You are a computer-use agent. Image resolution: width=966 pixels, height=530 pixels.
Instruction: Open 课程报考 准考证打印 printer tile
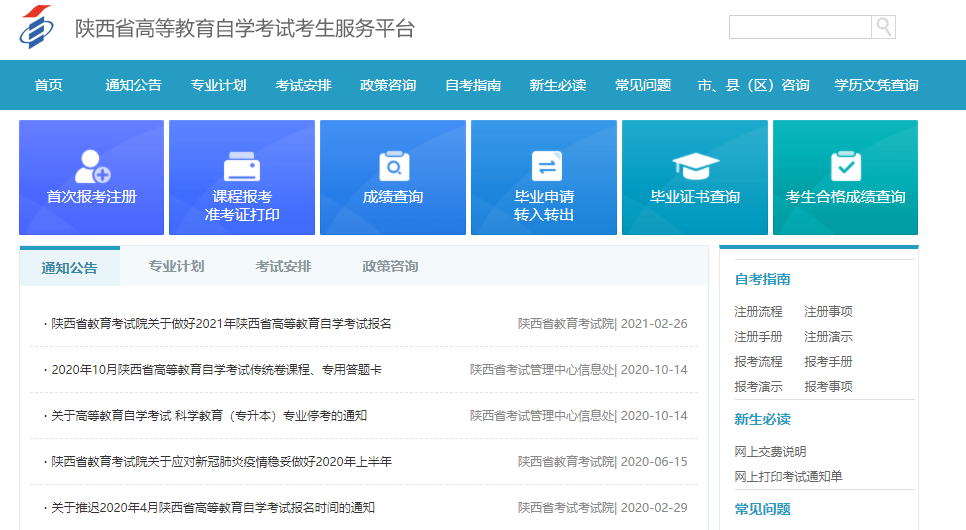pos(242,178)
